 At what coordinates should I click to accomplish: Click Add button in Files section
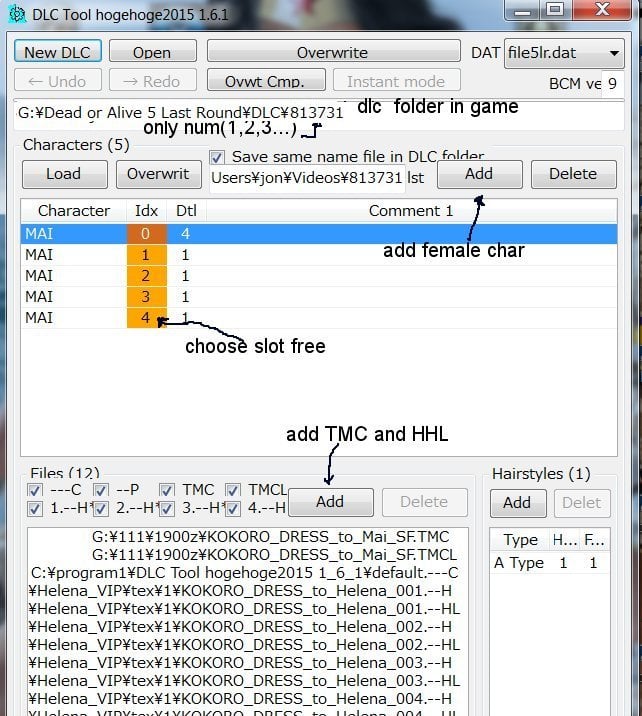pos(331,502)
